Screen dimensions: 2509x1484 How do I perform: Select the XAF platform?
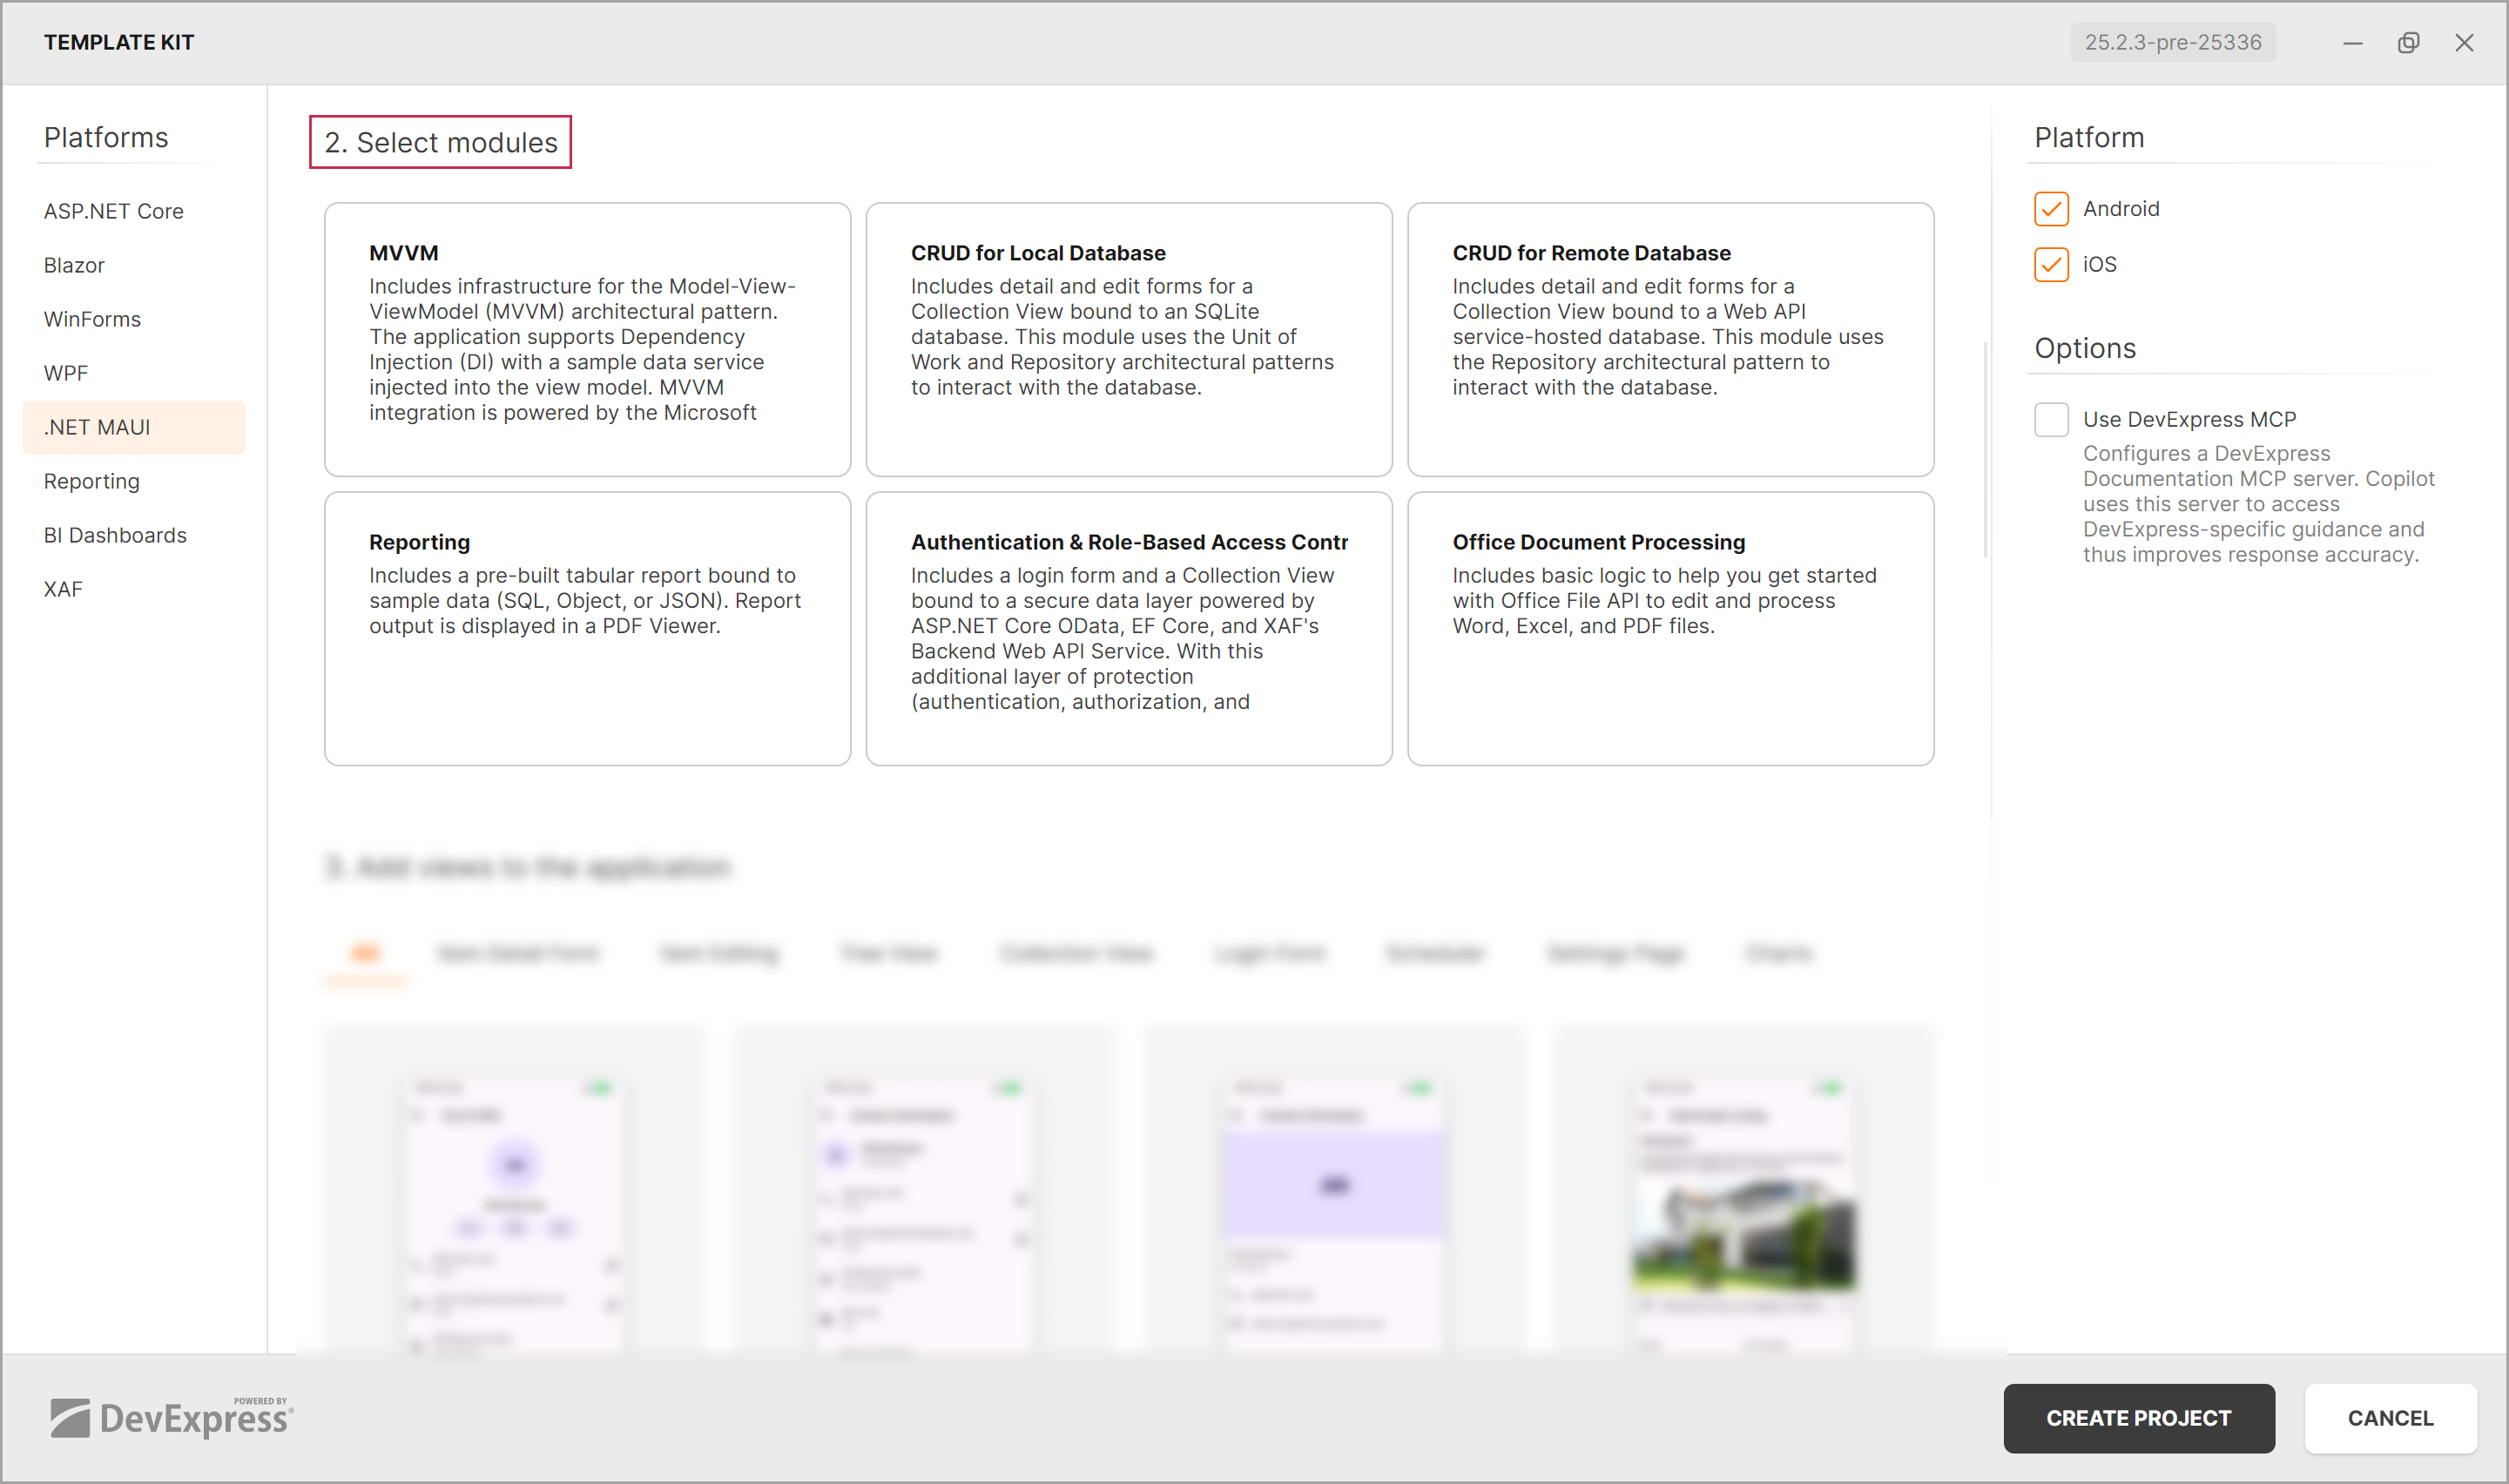pyautogui.click(x=62, y=588)
